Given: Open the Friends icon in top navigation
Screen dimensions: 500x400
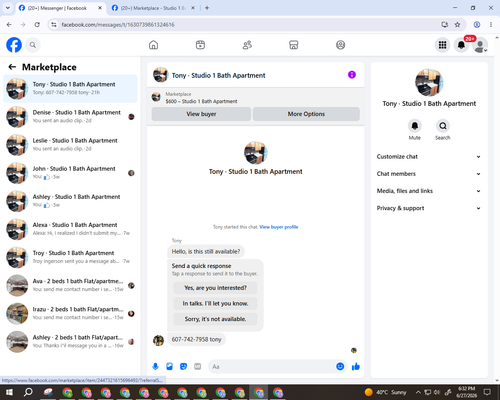Looking at the screenshot, I should point(247,45).
